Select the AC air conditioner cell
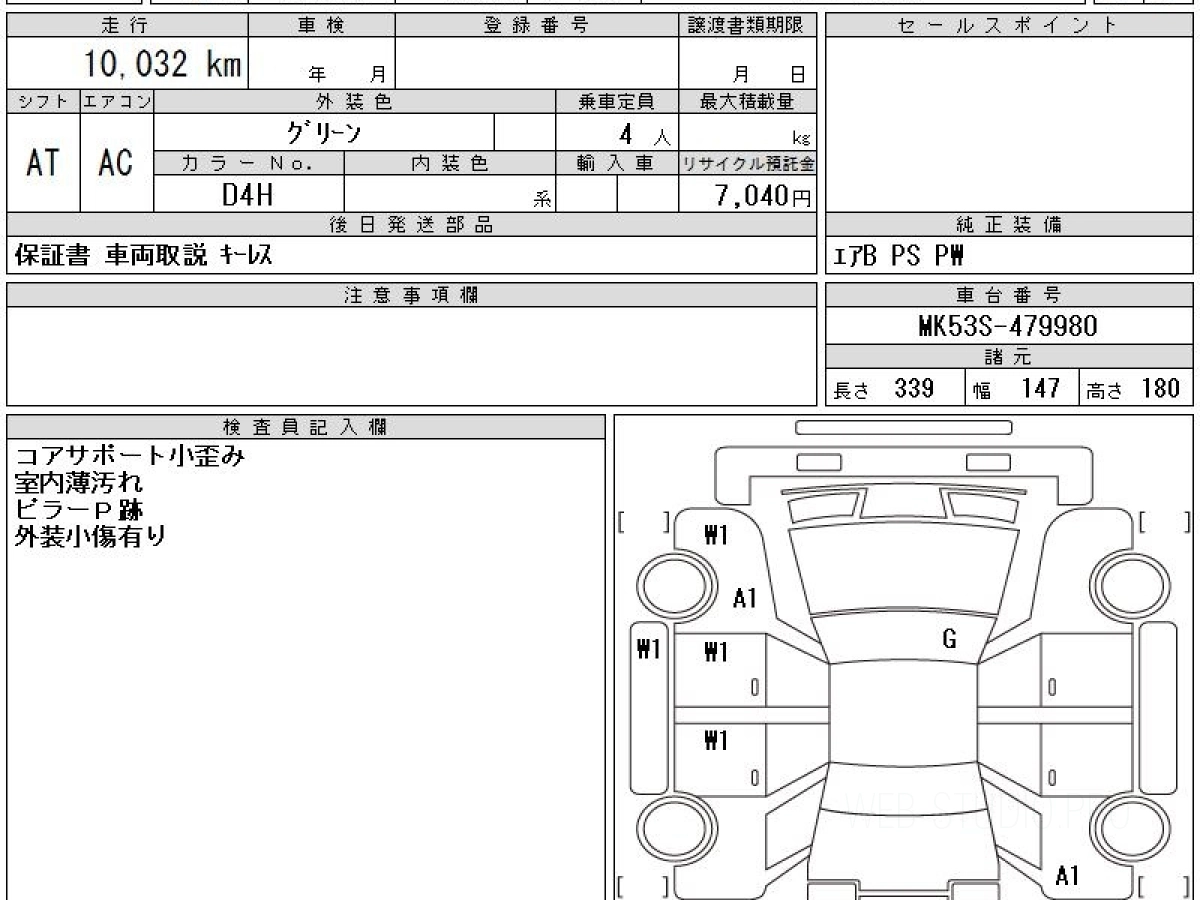This screenshot has height=900, width=1200. click(116, 162)
